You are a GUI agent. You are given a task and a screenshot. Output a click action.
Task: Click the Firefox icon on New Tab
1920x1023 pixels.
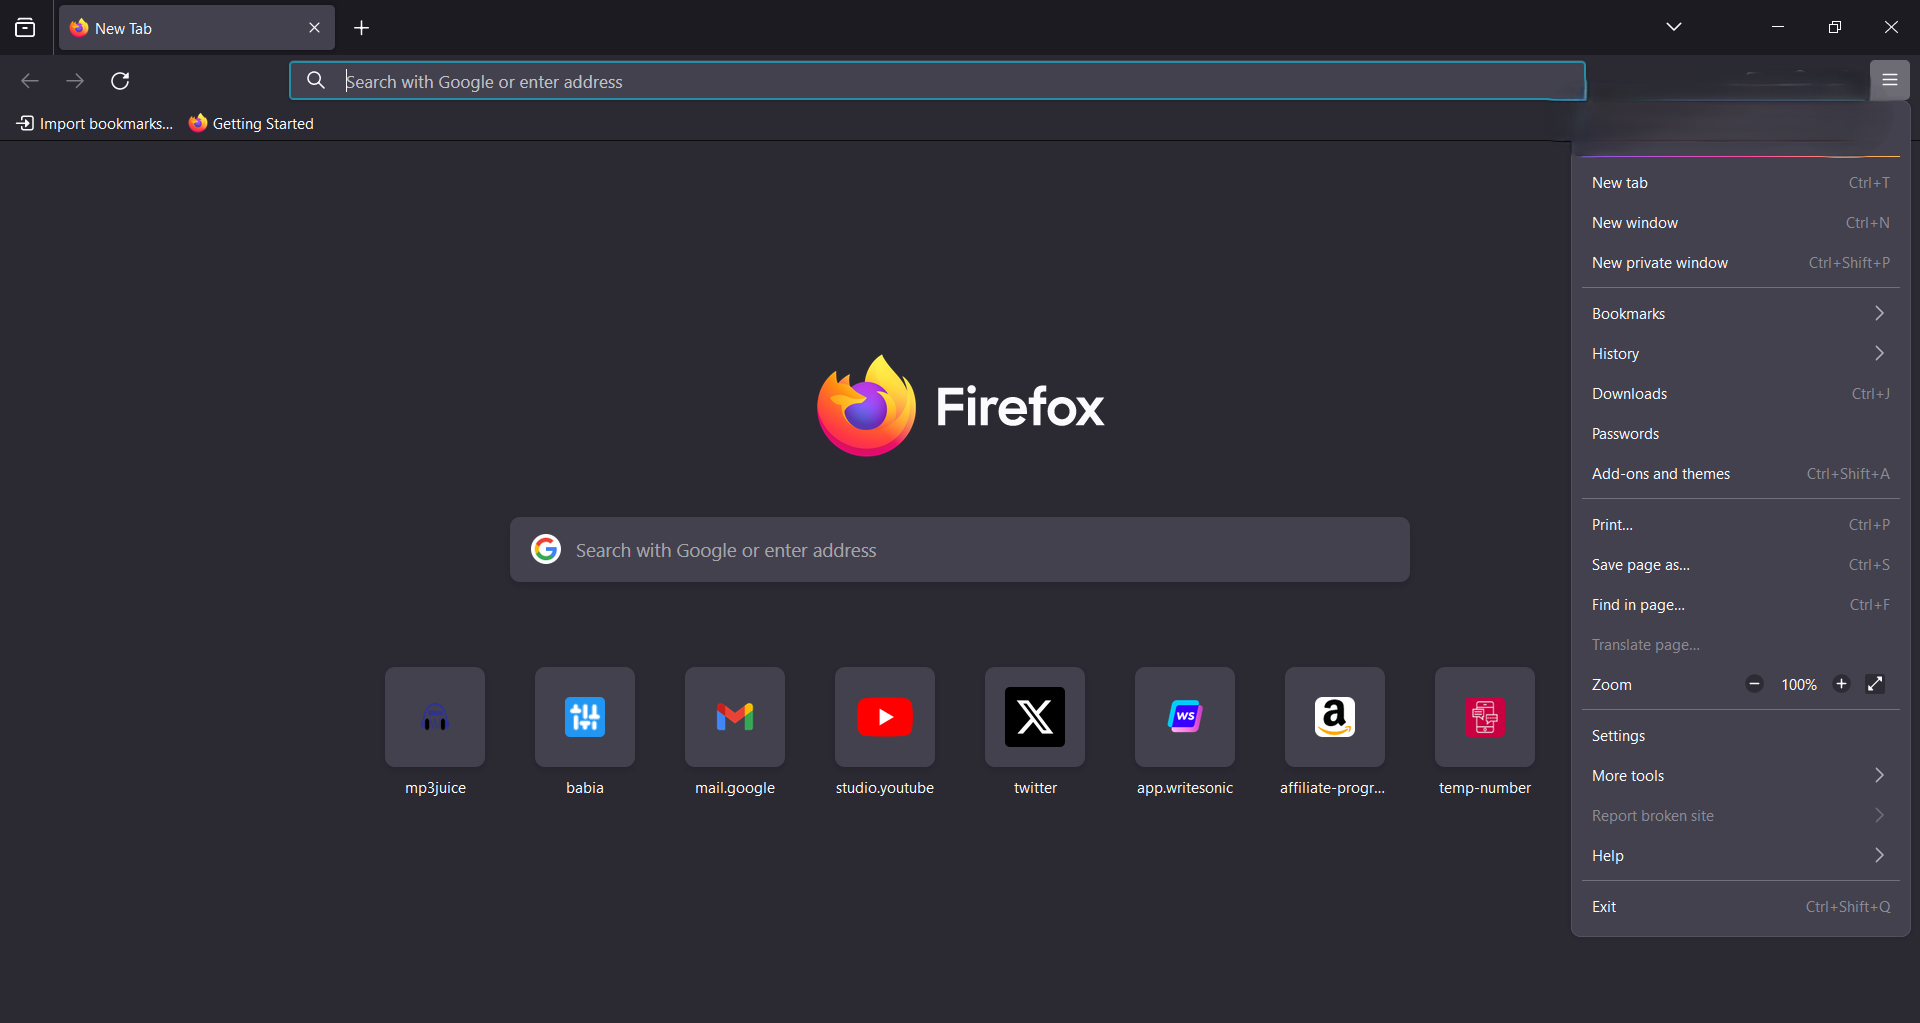click(79, 28)
